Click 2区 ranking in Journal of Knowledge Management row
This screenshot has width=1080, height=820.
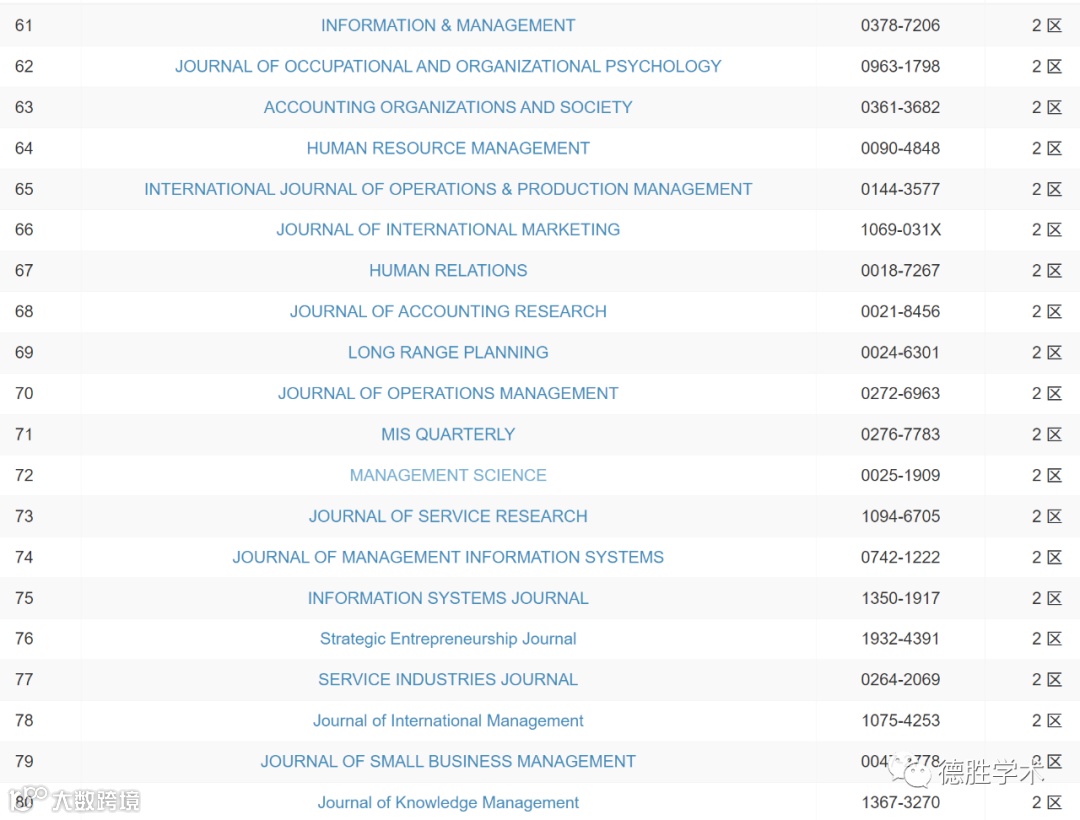(x=1047, y=803)
